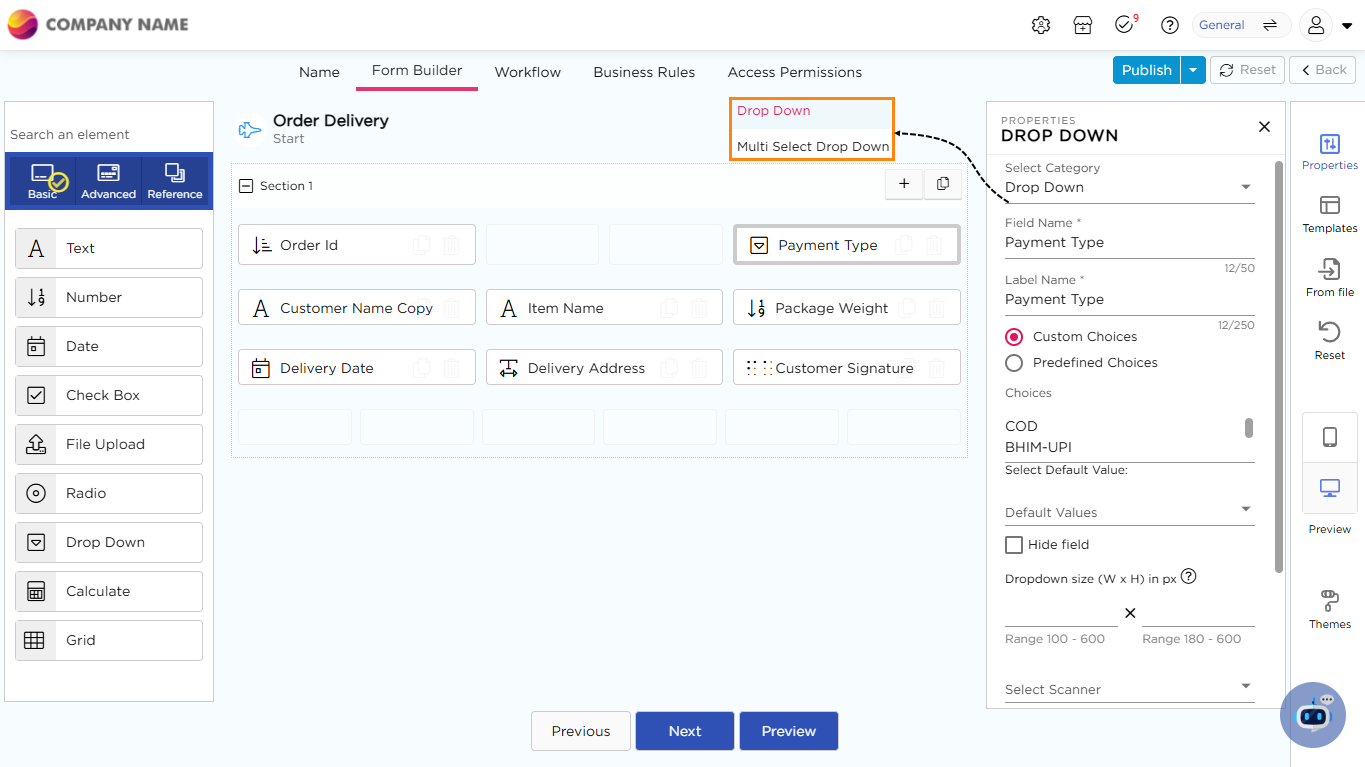Add a new section with plus icon
The image size is (1365, 767).
pyautogui.click(x=904, y=184)
